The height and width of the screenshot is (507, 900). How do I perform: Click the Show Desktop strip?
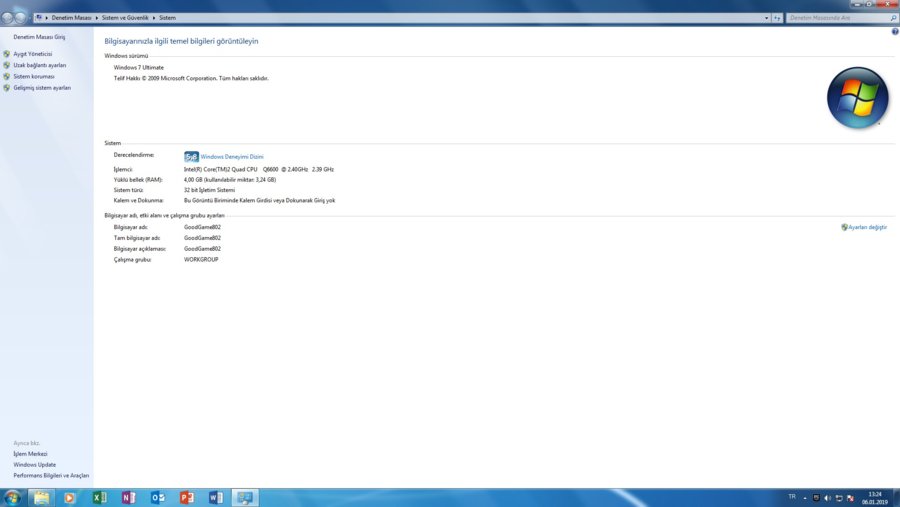coord(896,498)
